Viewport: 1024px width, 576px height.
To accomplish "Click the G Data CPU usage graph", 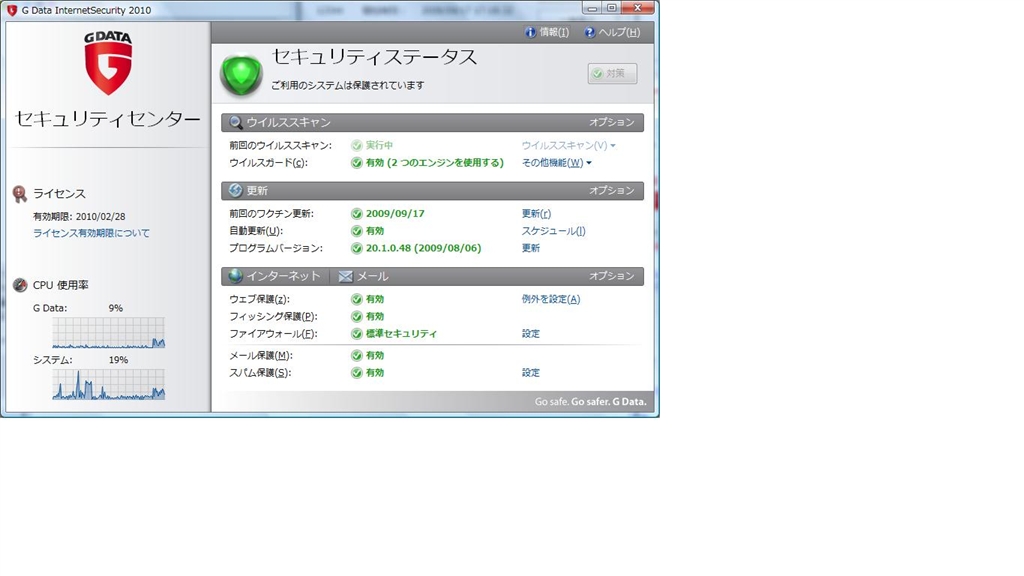I will pos(108,332).
